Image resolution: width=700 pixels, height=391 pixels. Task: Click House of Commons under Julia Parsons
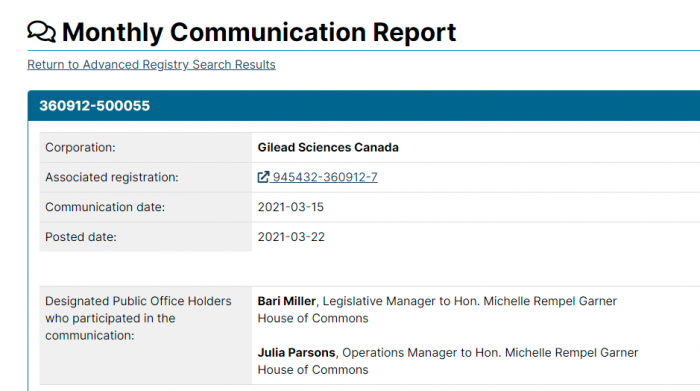click(313, 370)
